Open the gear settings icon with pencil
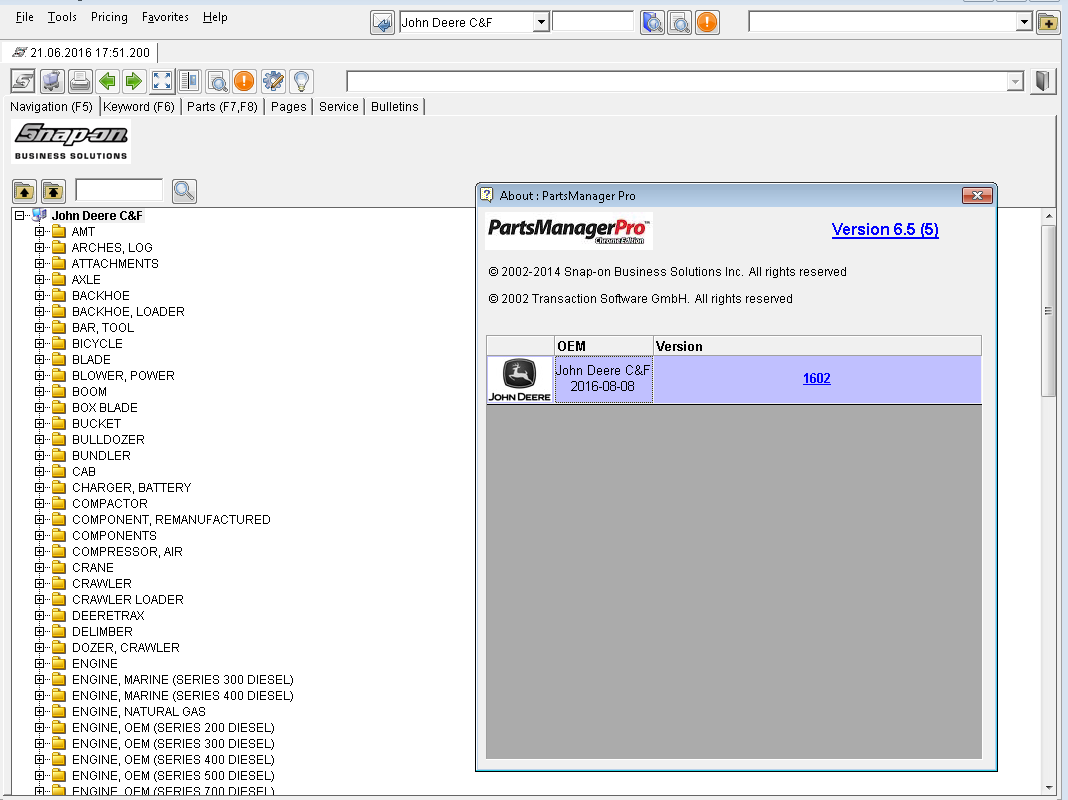This screenshot has width=1068, height=800. click(273, 81)
